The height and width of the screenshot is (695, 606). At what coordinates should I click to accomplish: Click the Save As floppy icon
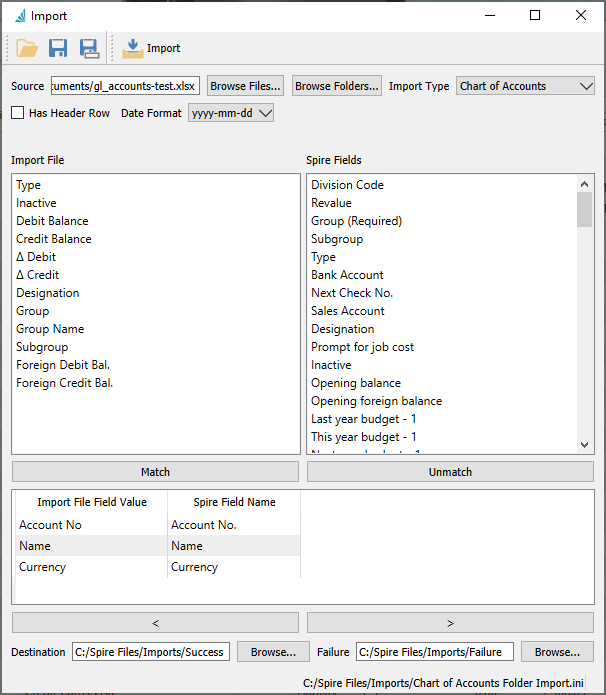(89, 48)
